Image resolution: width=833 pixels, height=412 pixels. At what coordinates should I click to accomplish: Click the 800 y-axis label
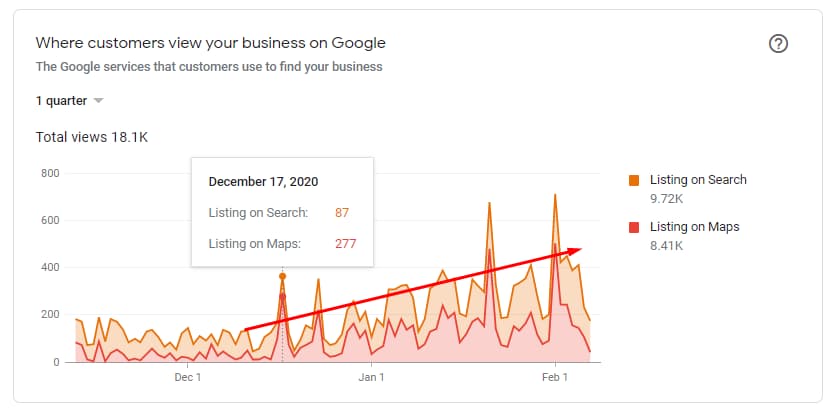click(x=50, y=174)
